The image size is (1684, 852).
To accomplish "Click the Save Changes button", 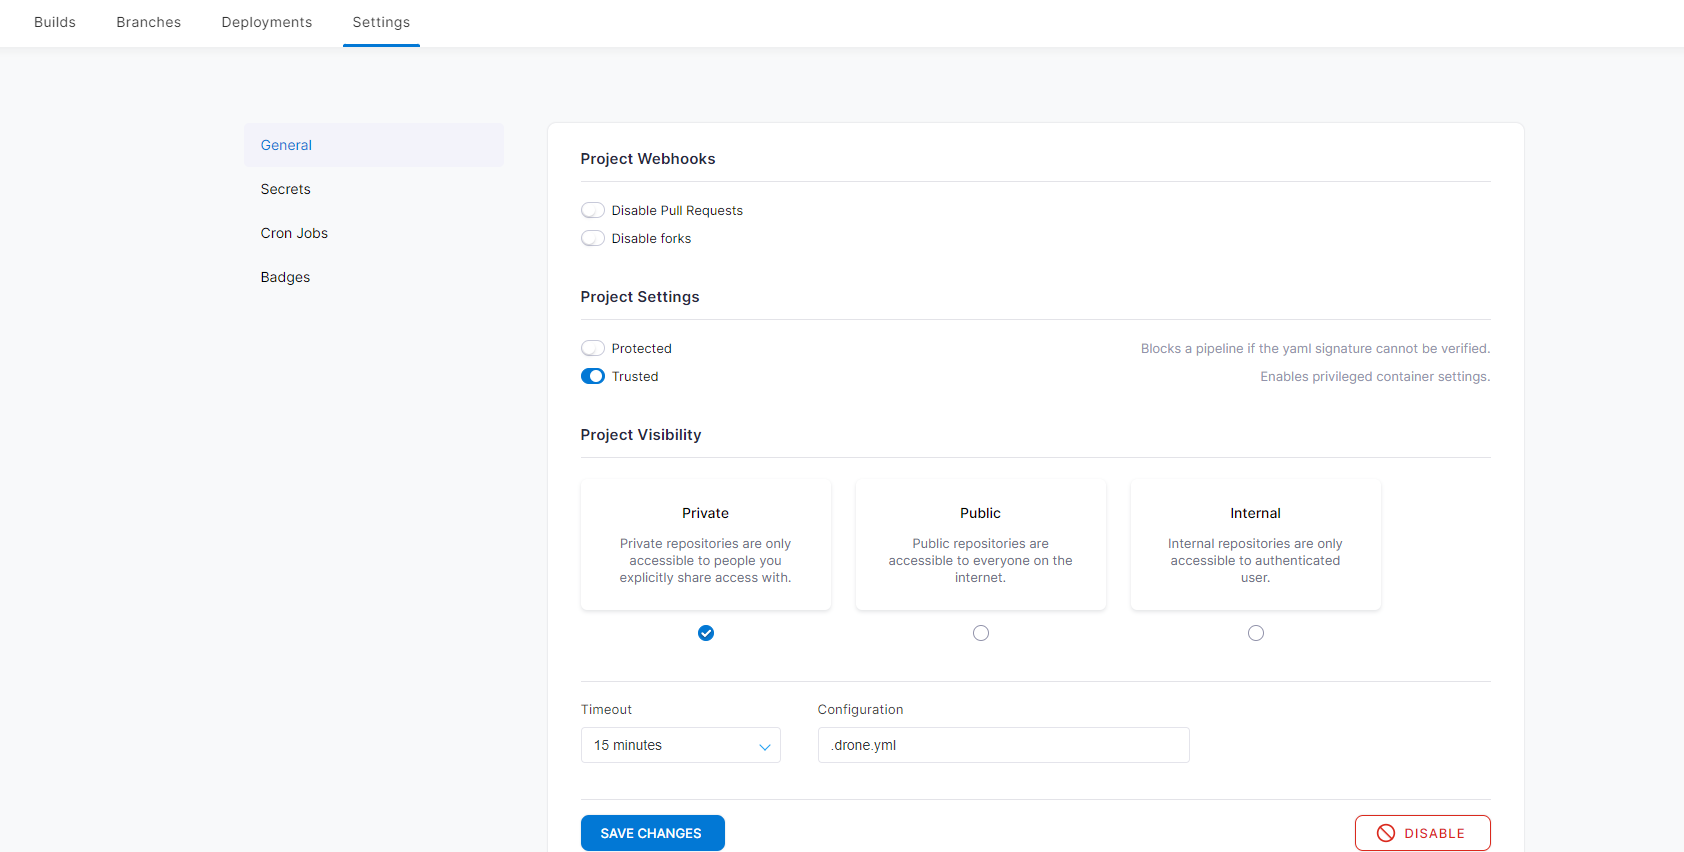I will pyautogui.click(x=652, y=833).
